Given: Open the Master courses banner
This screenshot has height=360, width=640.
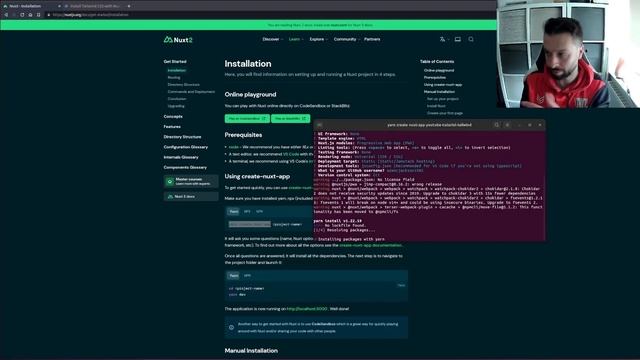Looking at the screenshot, I should coord(191,181).
